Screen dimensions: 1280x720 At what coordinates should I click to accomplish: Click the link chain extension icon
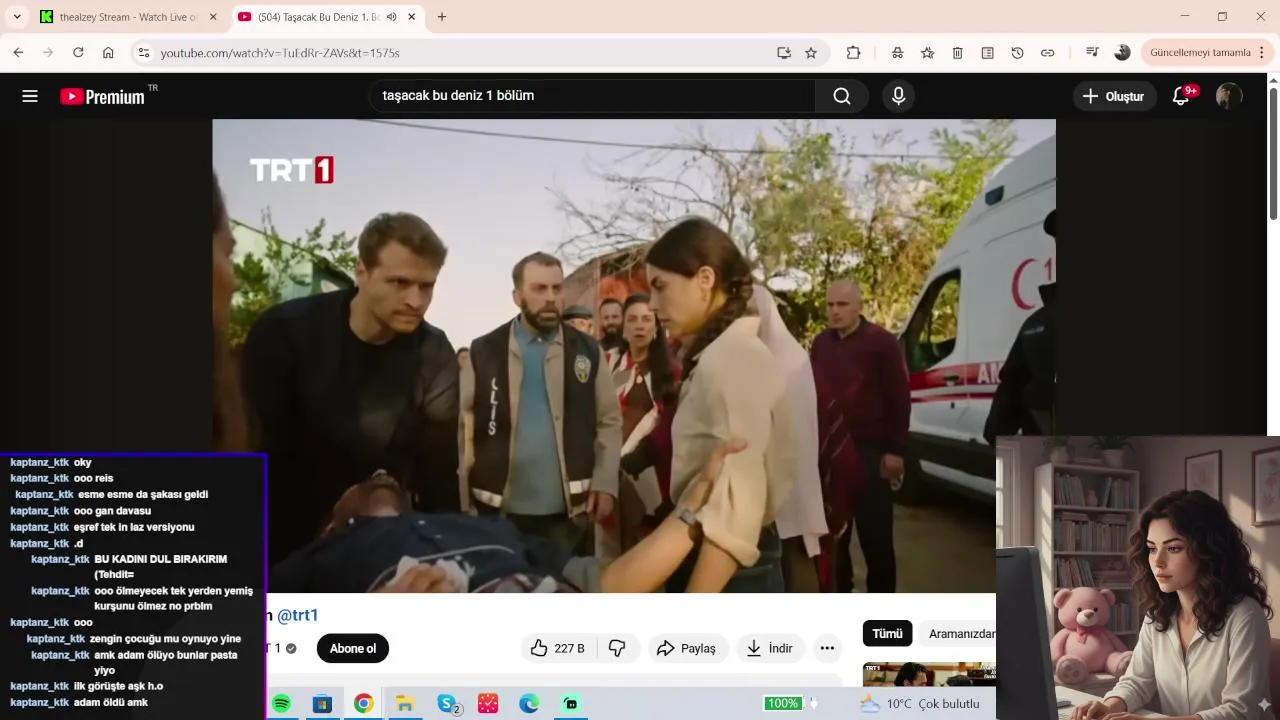[1047, 53]
